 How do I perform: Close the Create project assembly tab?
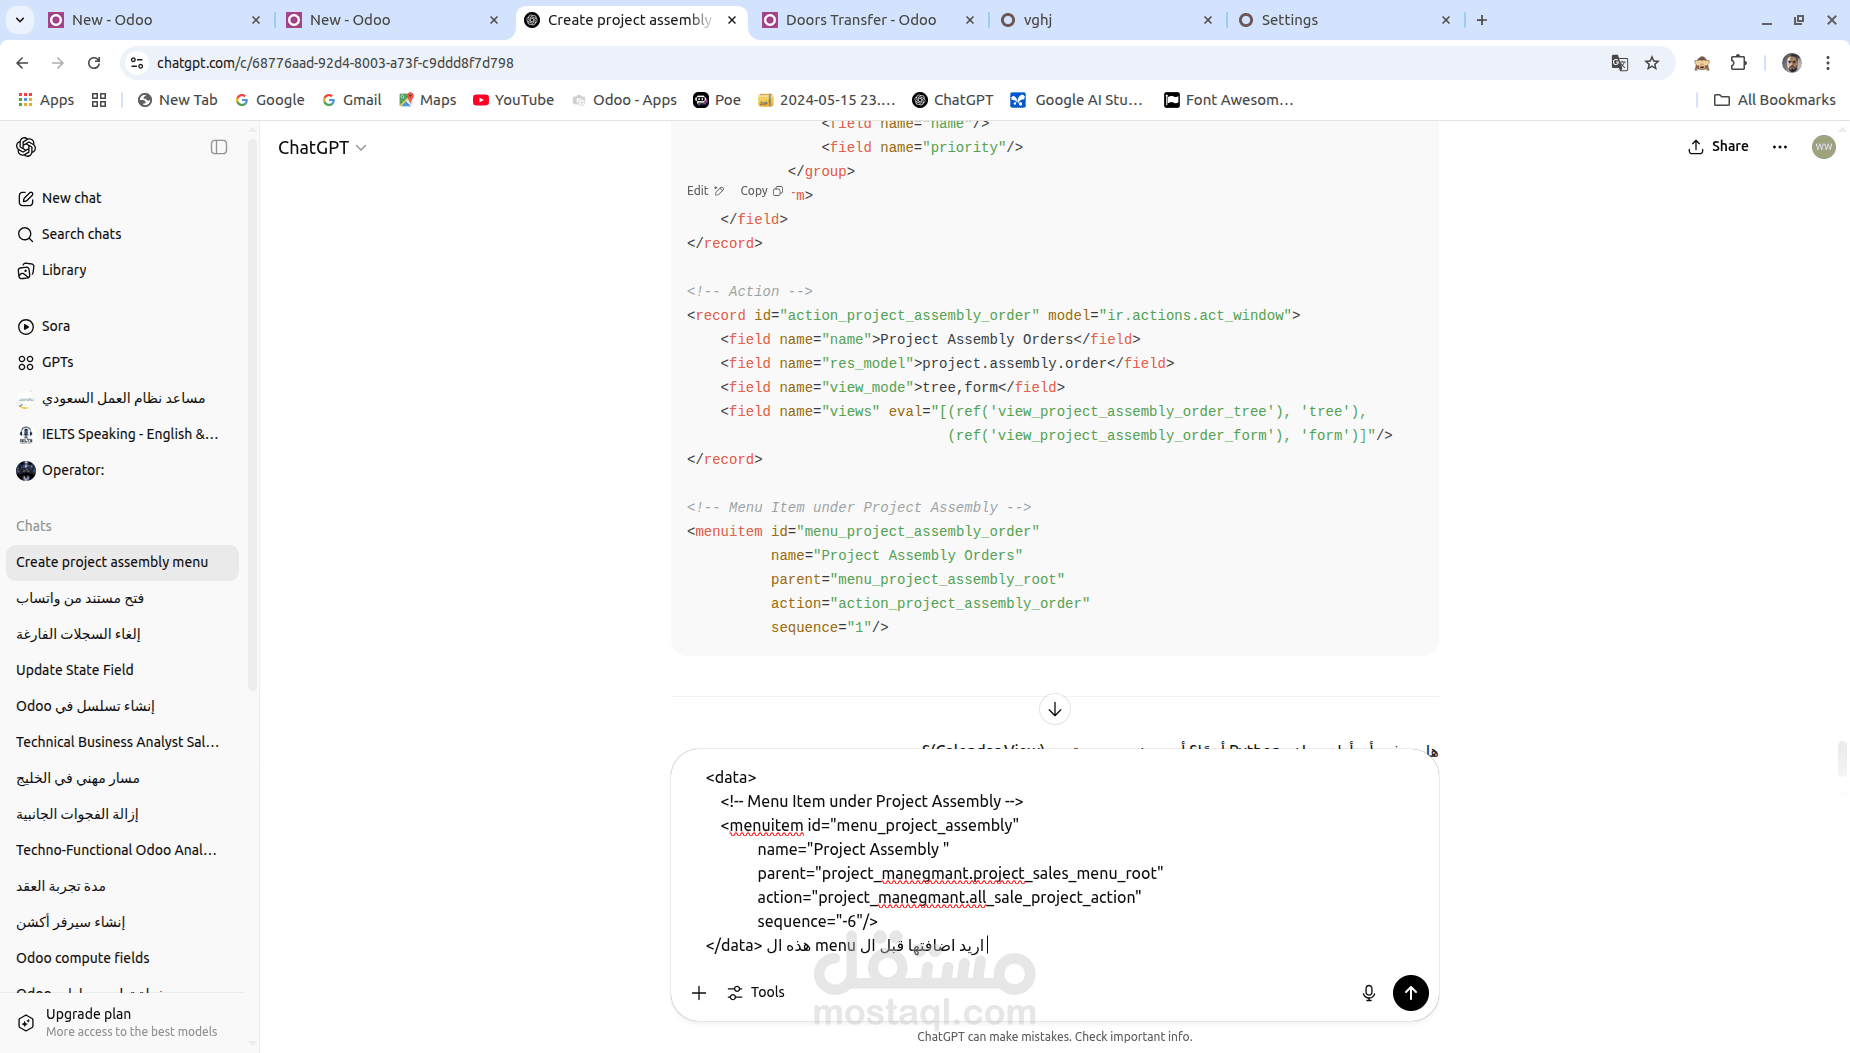[732, 20]
